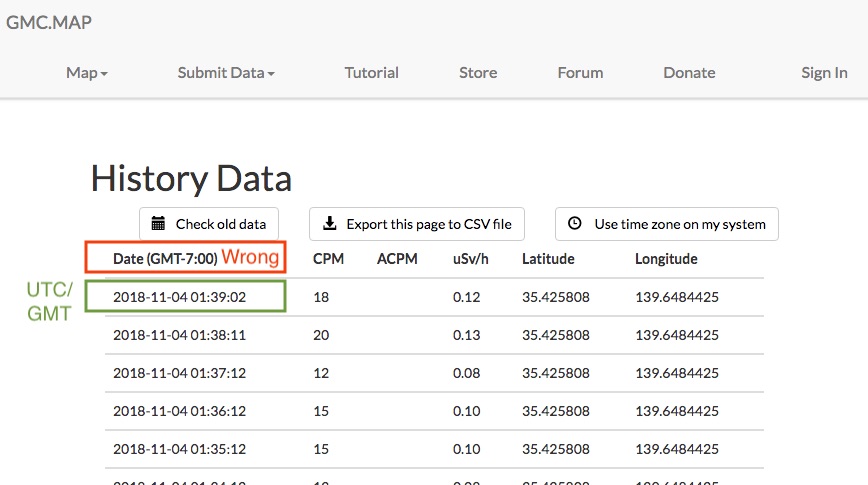This screenshot has height=485, width=868.
Task: Select uSv/h value 0.08
Action: point(467,373)
